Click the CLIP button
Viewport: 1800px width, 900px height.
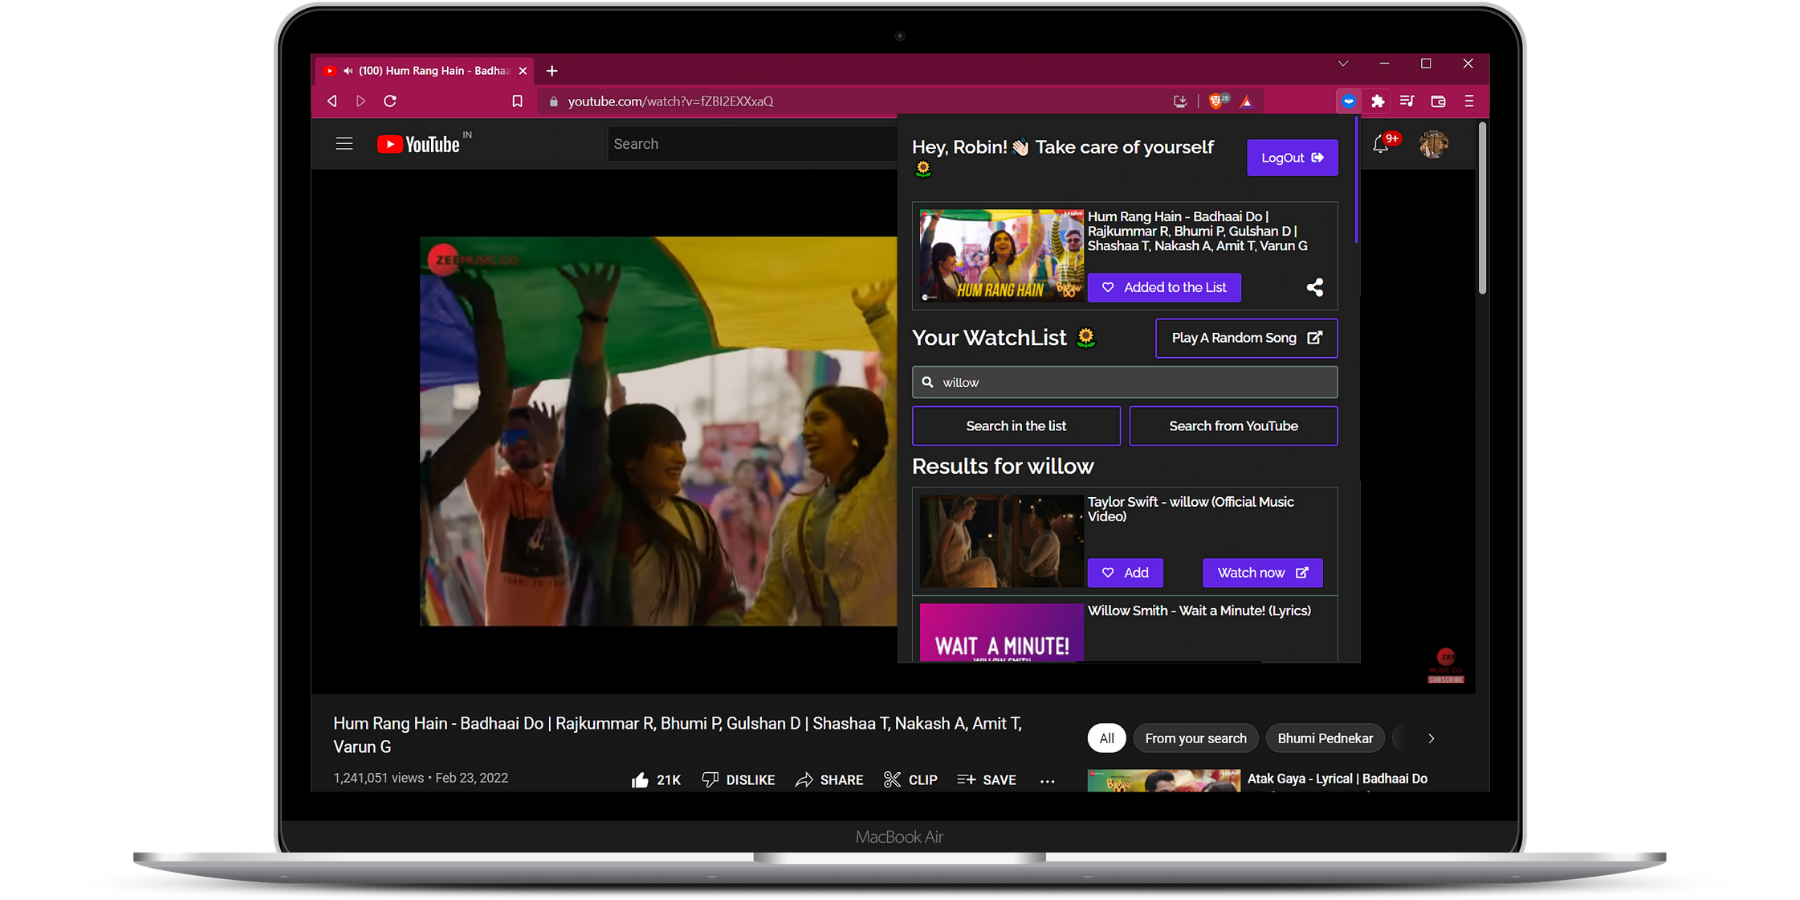pos(910,780)
